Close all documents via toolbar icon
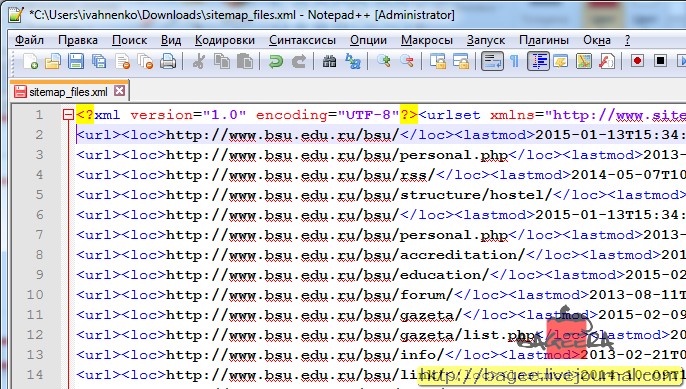 (x=145, y=61)
